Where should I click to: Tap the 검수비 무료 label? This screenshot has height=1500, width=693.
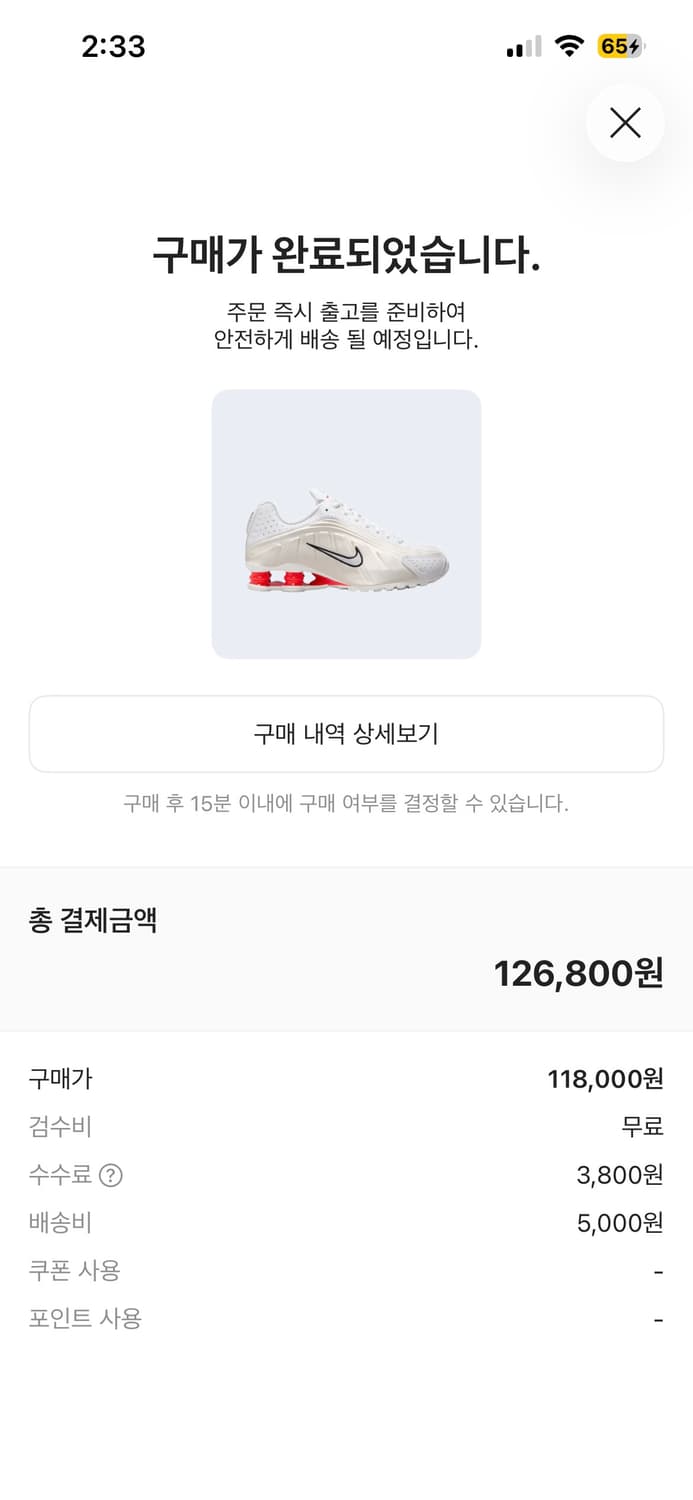tap(641, 1127)
